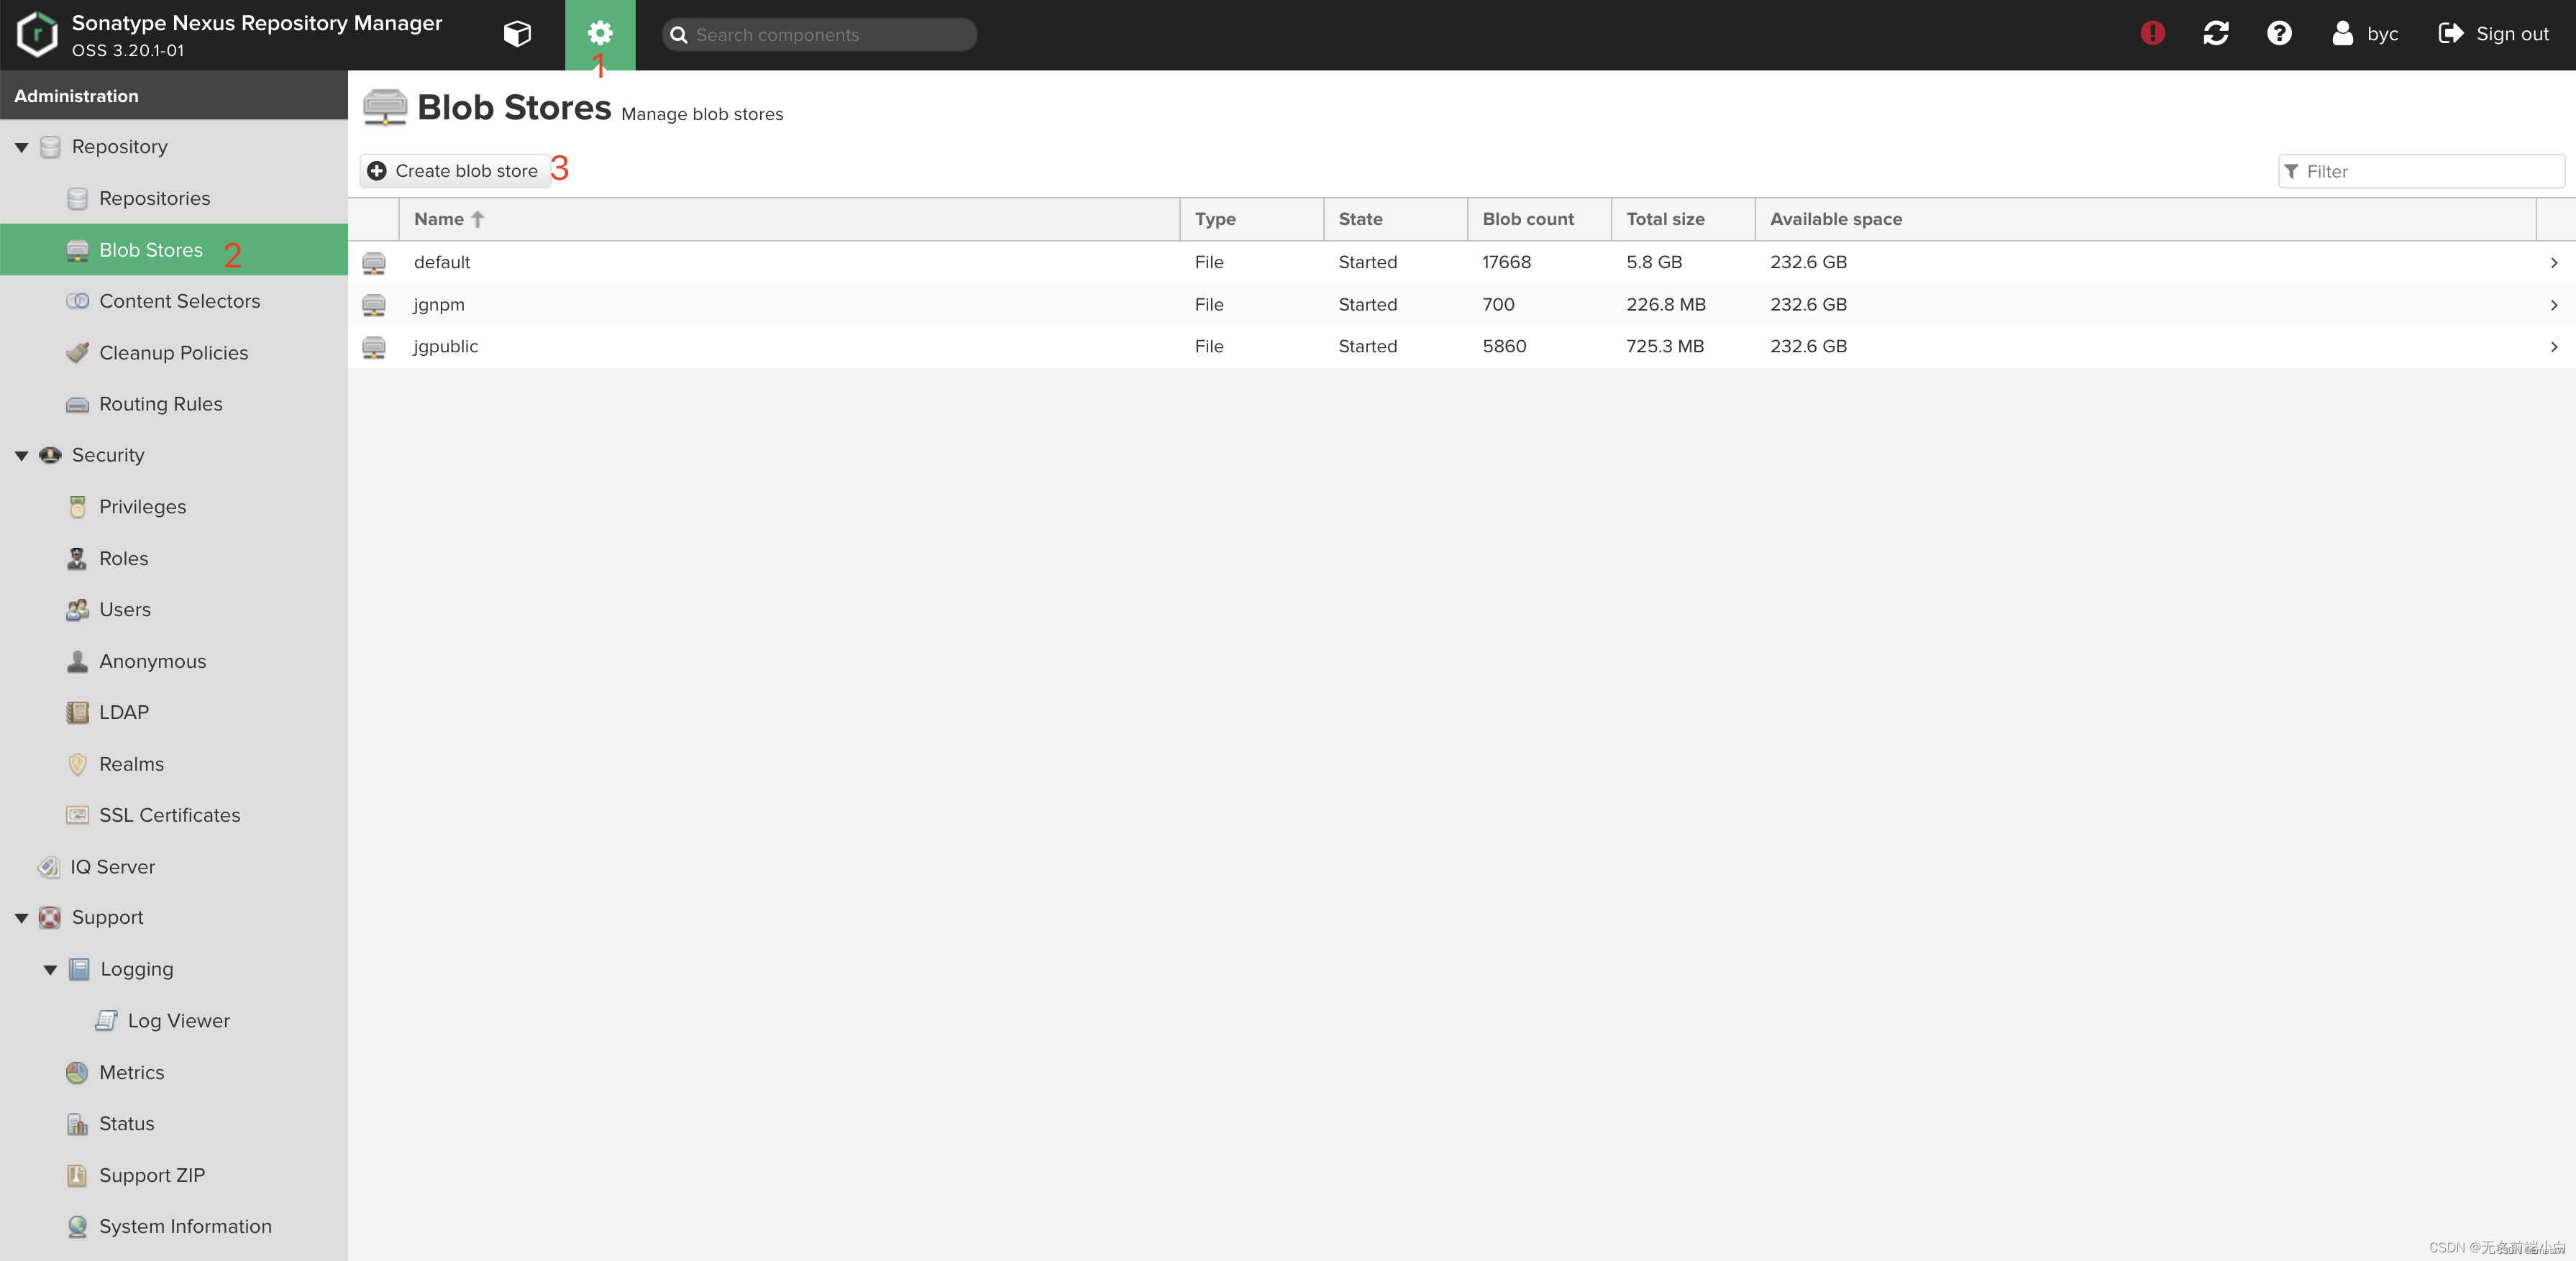This screenshot has height=1261, width=2576.
Task: Click the default blob store row icon
Action: click(x=374, y=263)
